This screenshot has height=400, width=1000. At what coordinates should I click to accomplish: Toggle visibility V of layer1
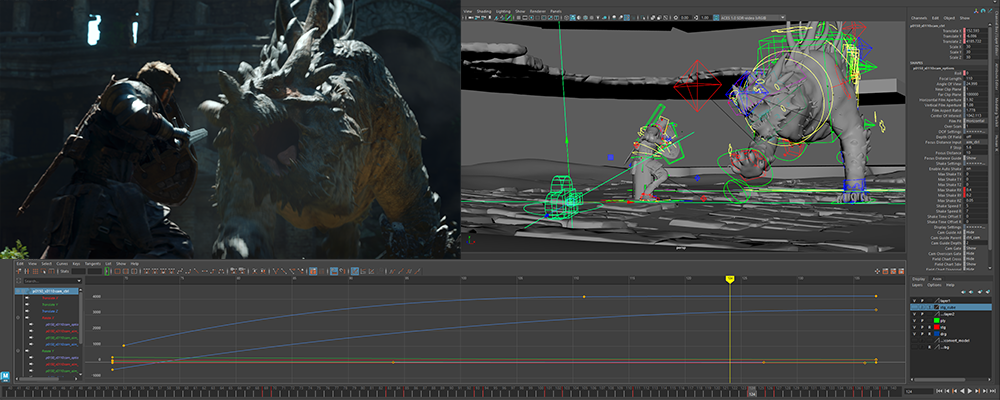click(914, 299)
